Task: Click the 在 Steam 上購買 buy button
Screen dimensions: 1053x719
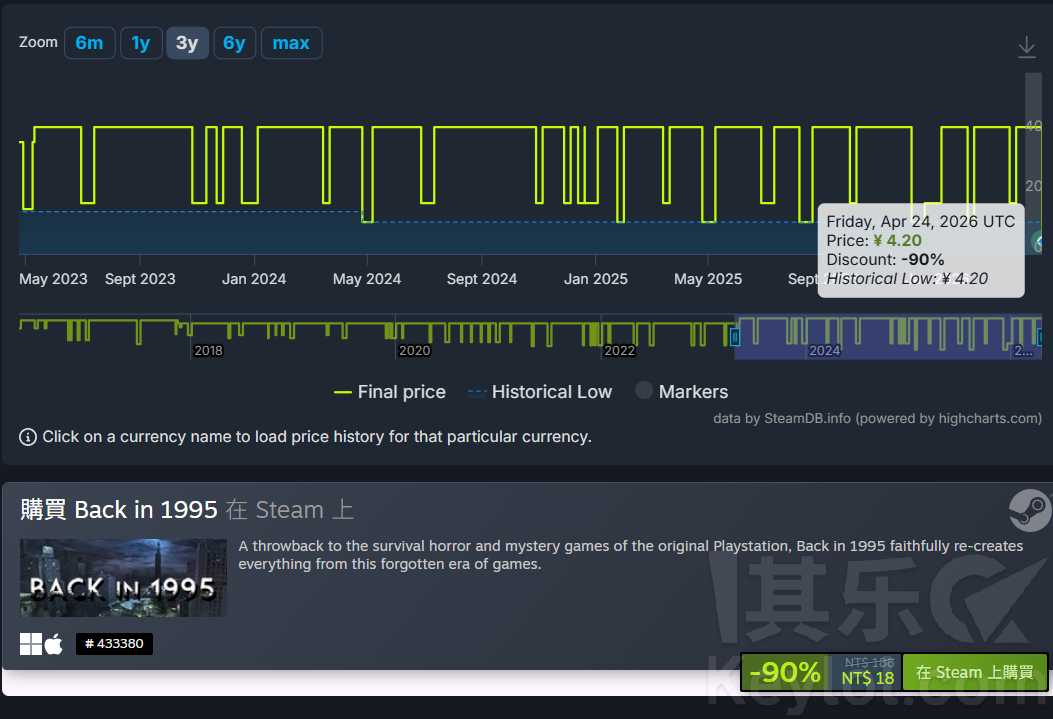Action: point(975,672)
